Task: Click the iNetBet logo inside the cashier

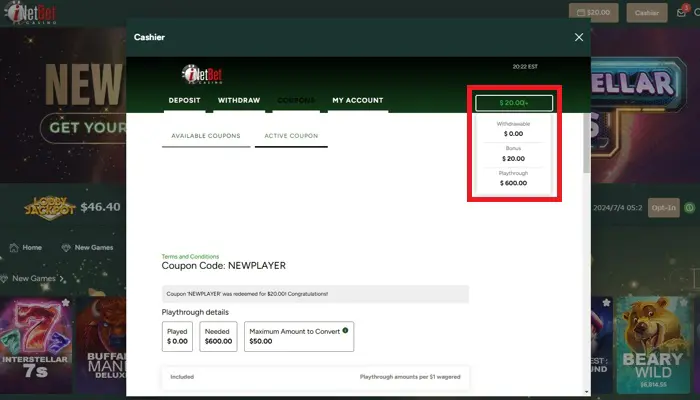Action: [202, 75]
